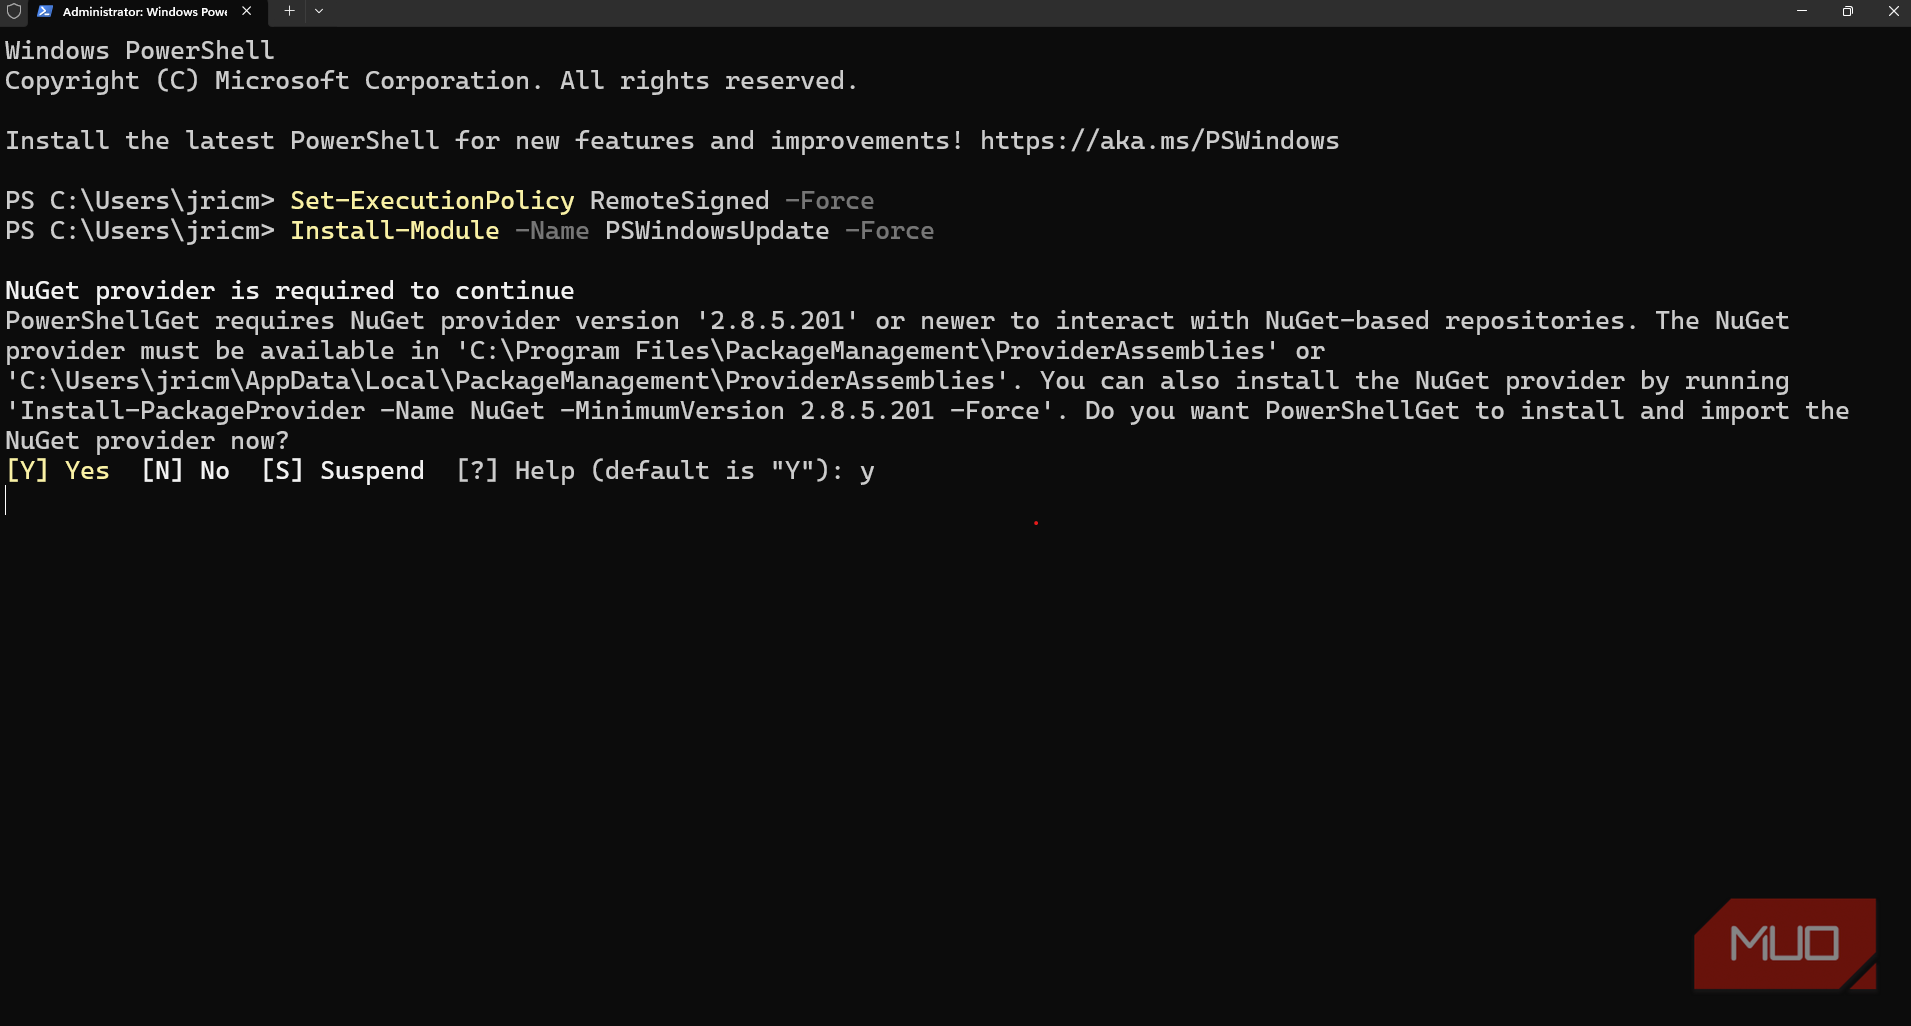Minimize the PowerShell terminal window
The height and width of the screenshot is (1026, 1911).
[1801, 11]
